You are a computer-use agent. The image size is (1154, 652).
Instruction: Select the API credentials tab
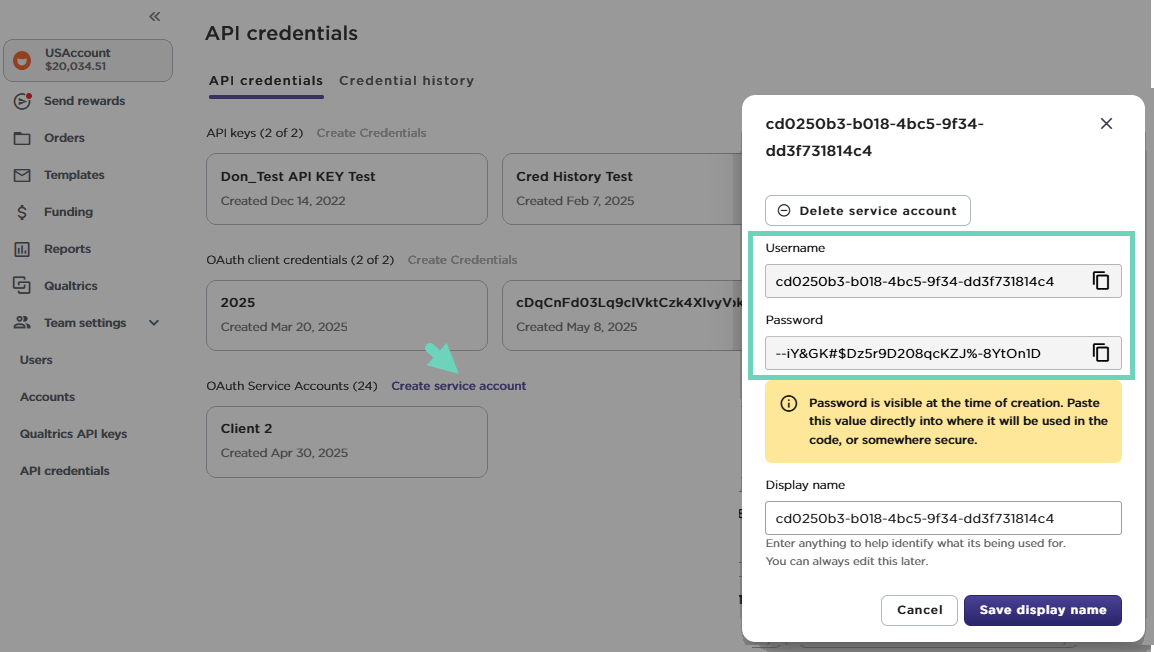click(x=266, y=81)
